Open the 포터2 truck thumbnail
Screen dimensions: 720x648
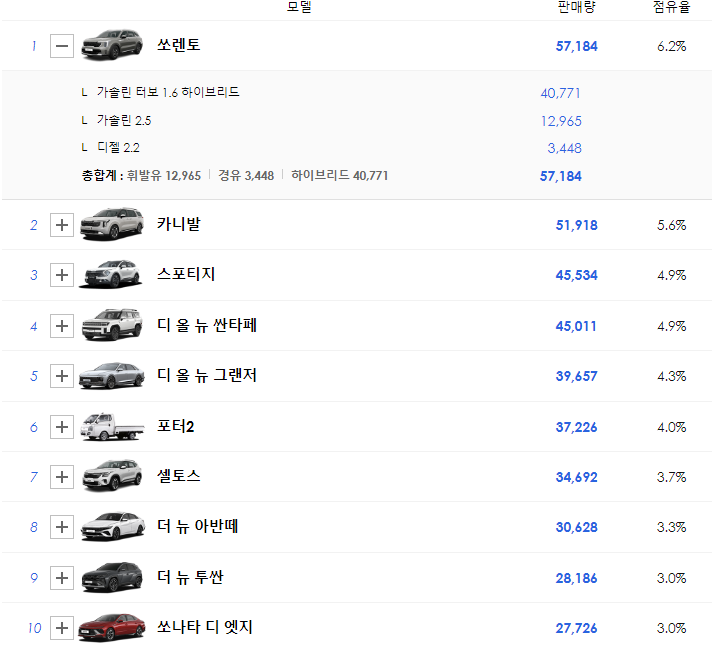pos(112,426)
